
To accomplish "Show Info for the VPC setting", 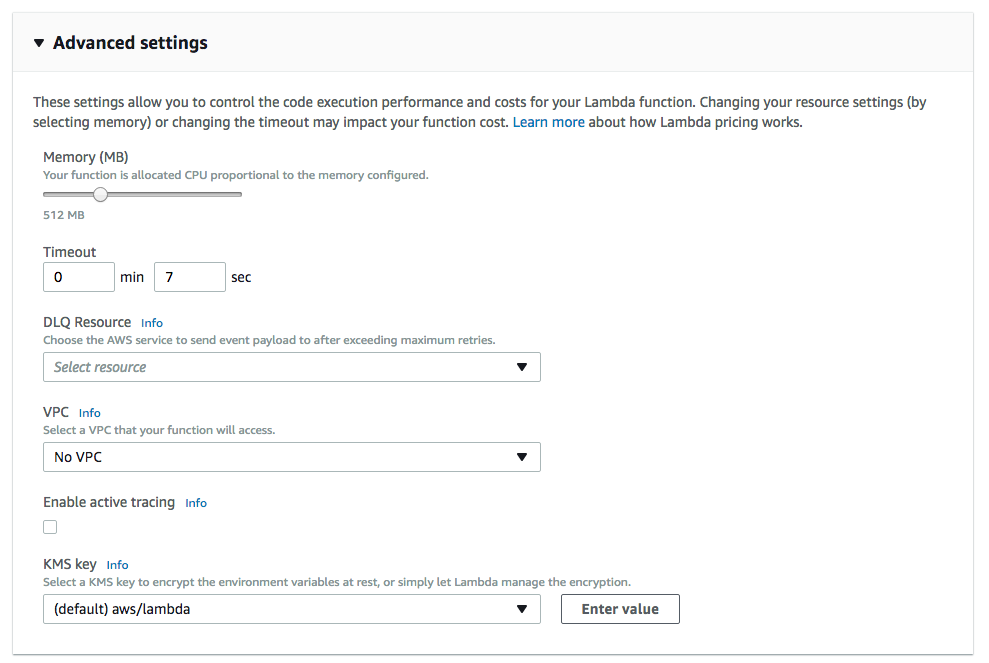I will click(x=90, y=413).
